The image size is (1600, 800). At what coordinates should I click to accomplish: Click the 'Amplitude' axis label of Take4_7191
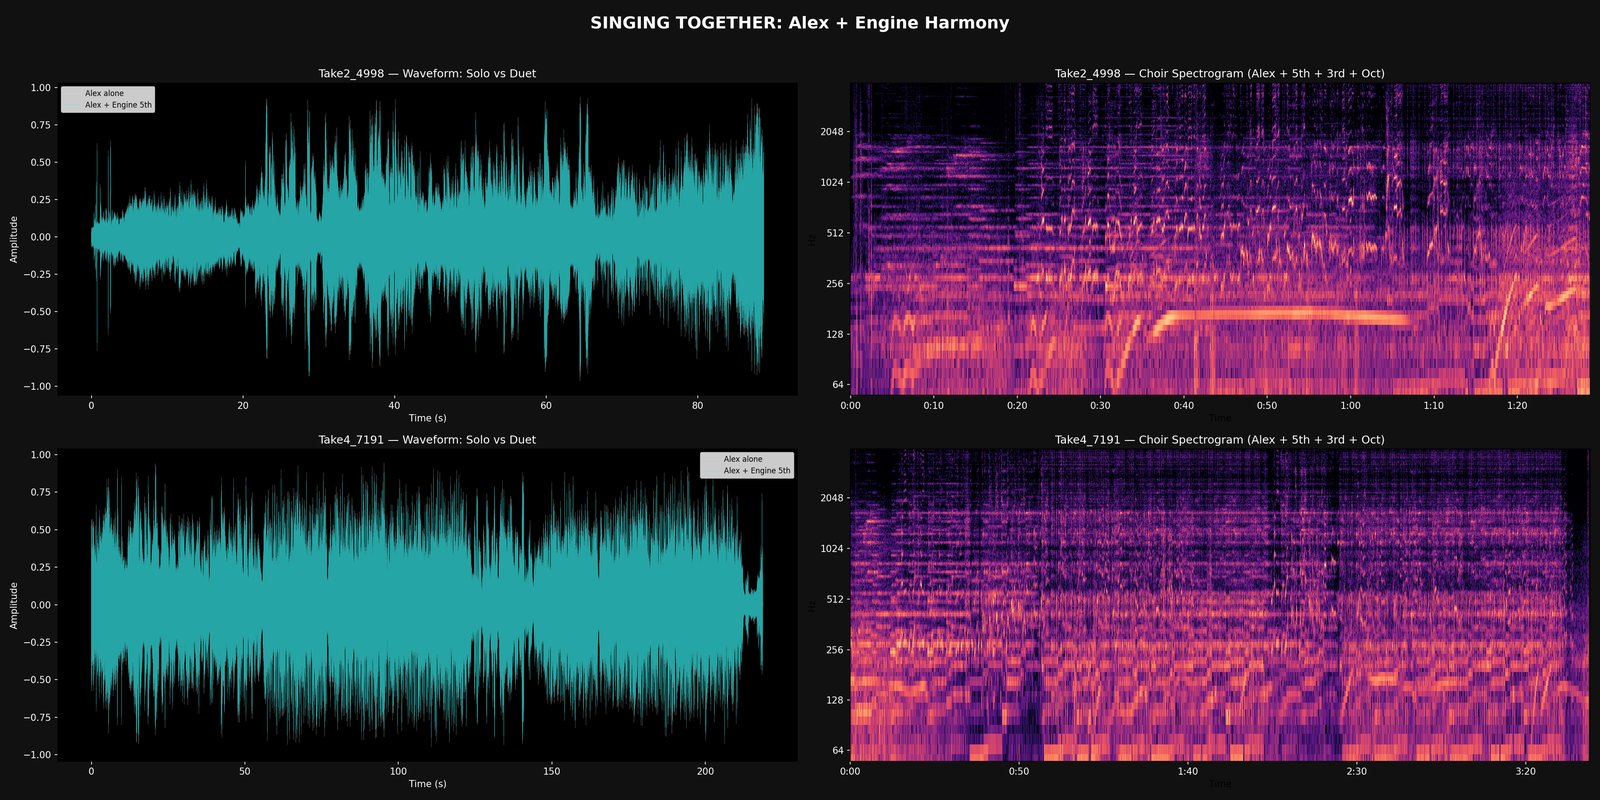(x=14, y=605)
